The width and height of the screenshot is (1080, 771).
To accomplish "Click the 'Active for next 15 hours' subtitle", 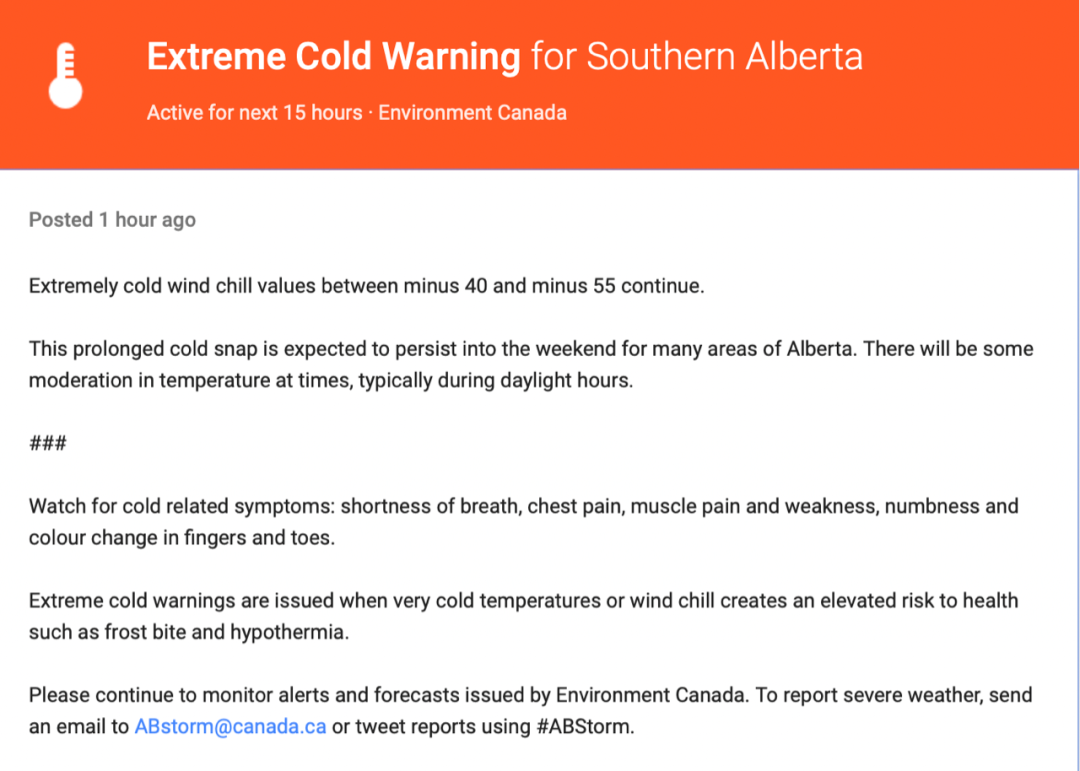I will coord(254,112).
